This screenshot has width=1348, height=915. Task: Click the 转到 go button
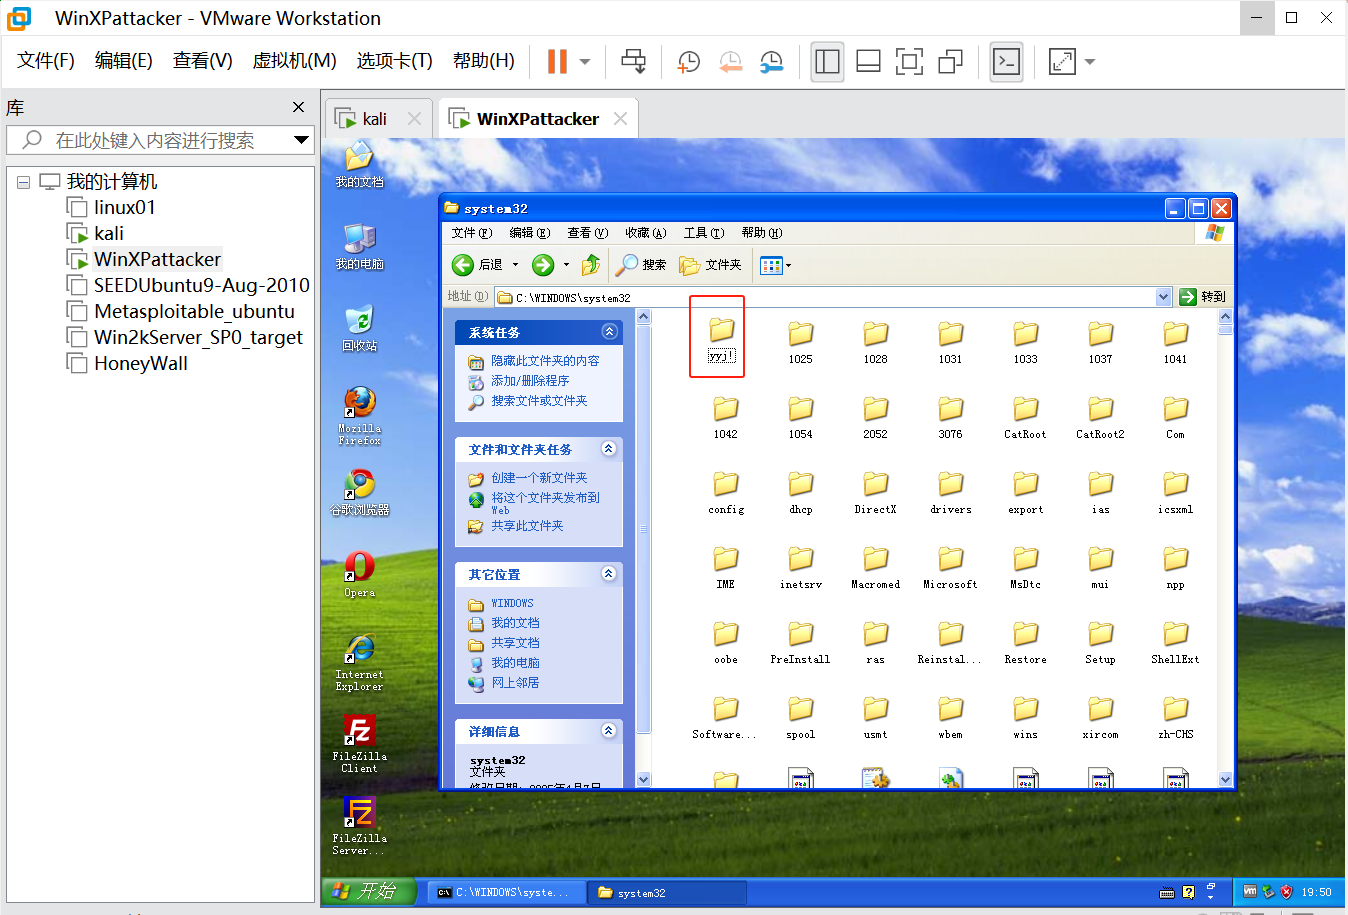coord(1202,297)
